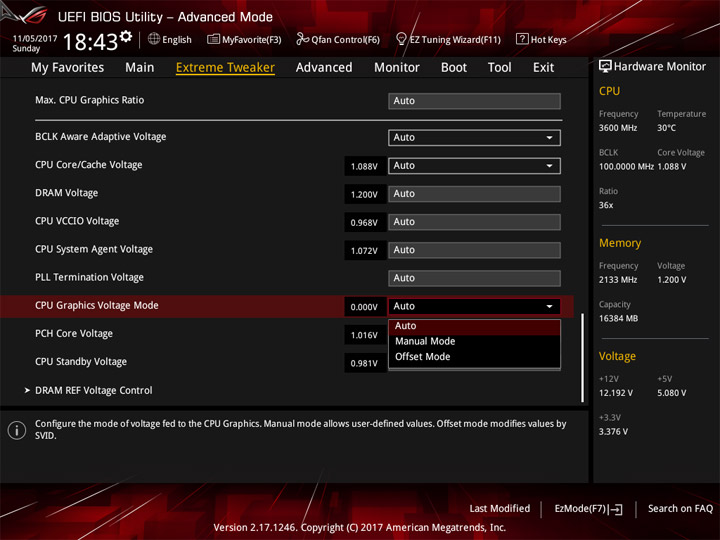Click the Qfan Control fan icon
Viewport: 720px width, 540px height.
[302, 39]
